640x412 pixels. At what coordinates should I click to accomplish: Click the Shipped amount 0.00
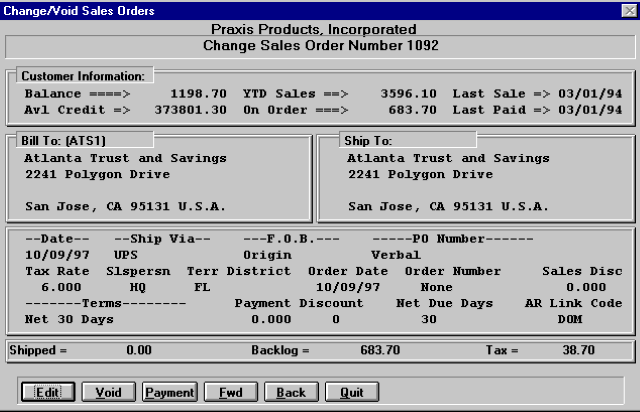coord(139,350)
